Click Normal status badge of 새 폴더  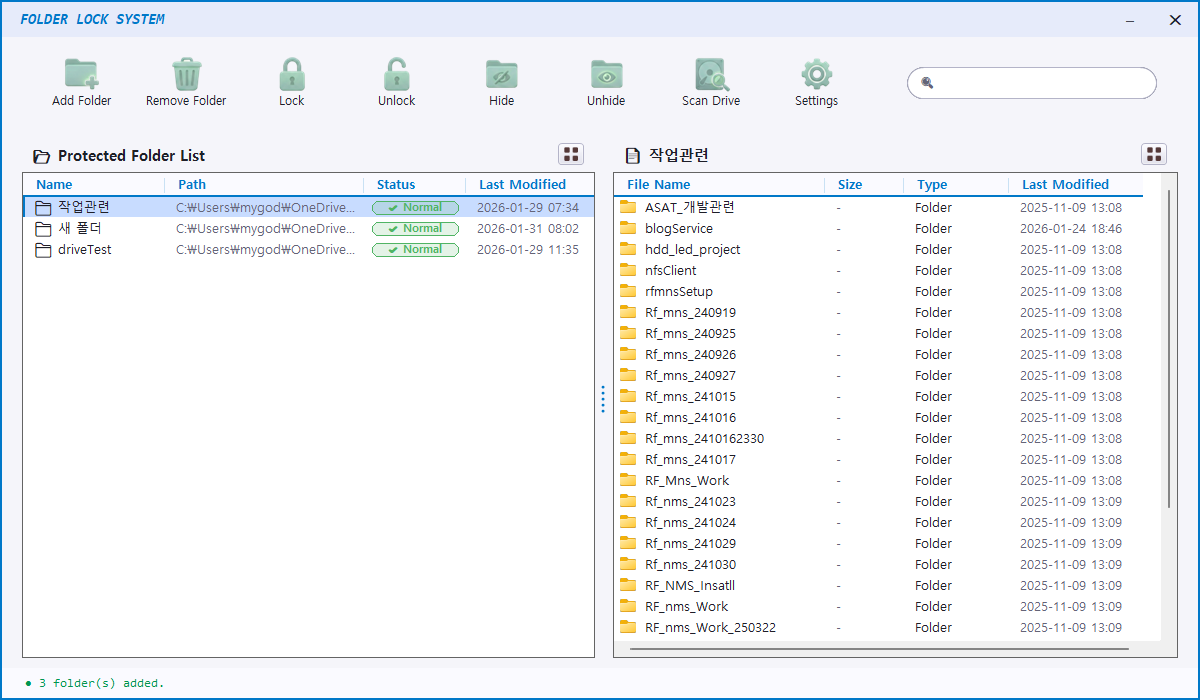tap(415, 229)
